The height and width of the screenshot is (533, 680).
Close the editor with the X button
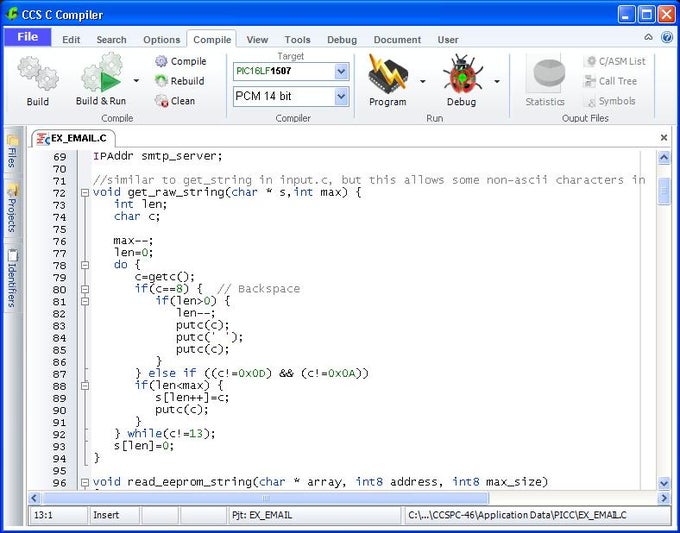664,137
